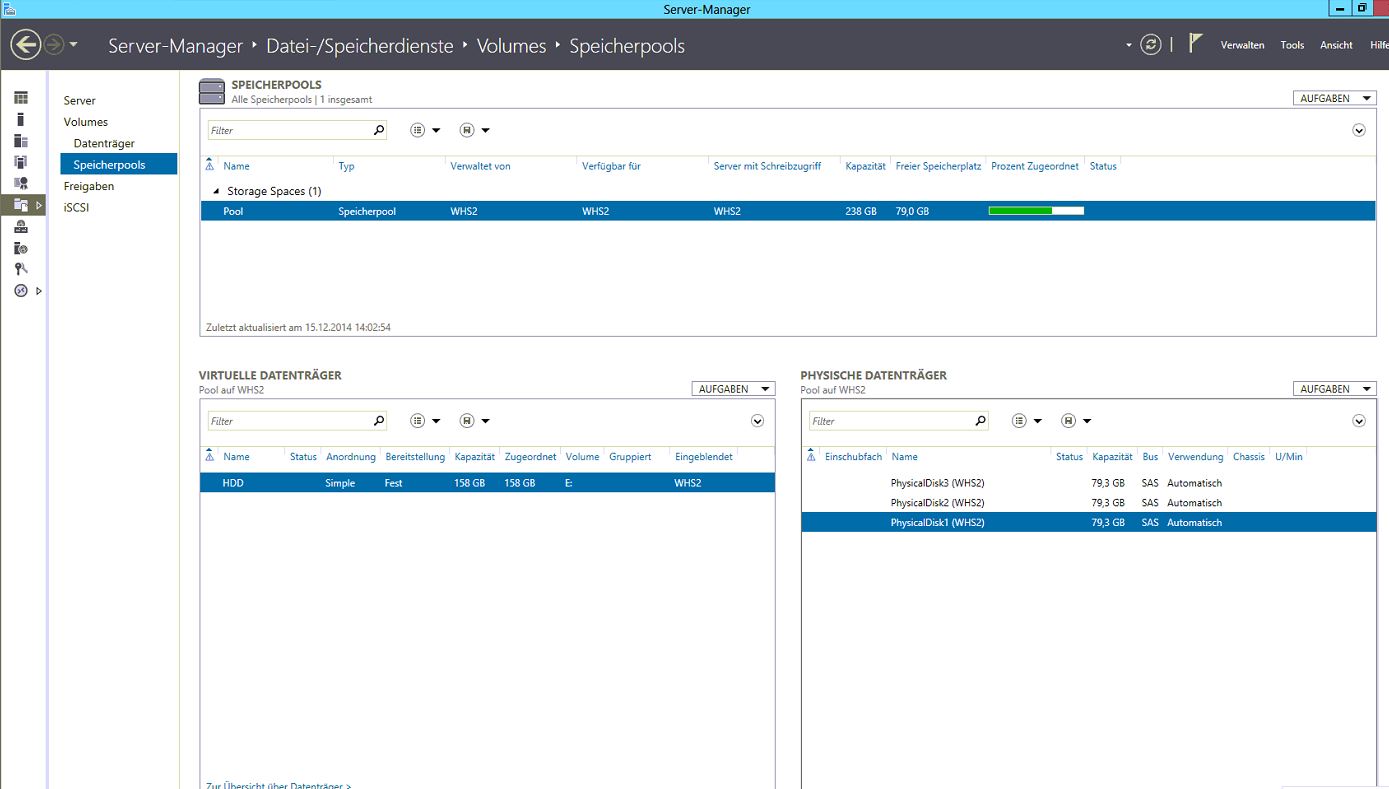
Task: Select the HDD virtual disk row
Action: [487, 483]
